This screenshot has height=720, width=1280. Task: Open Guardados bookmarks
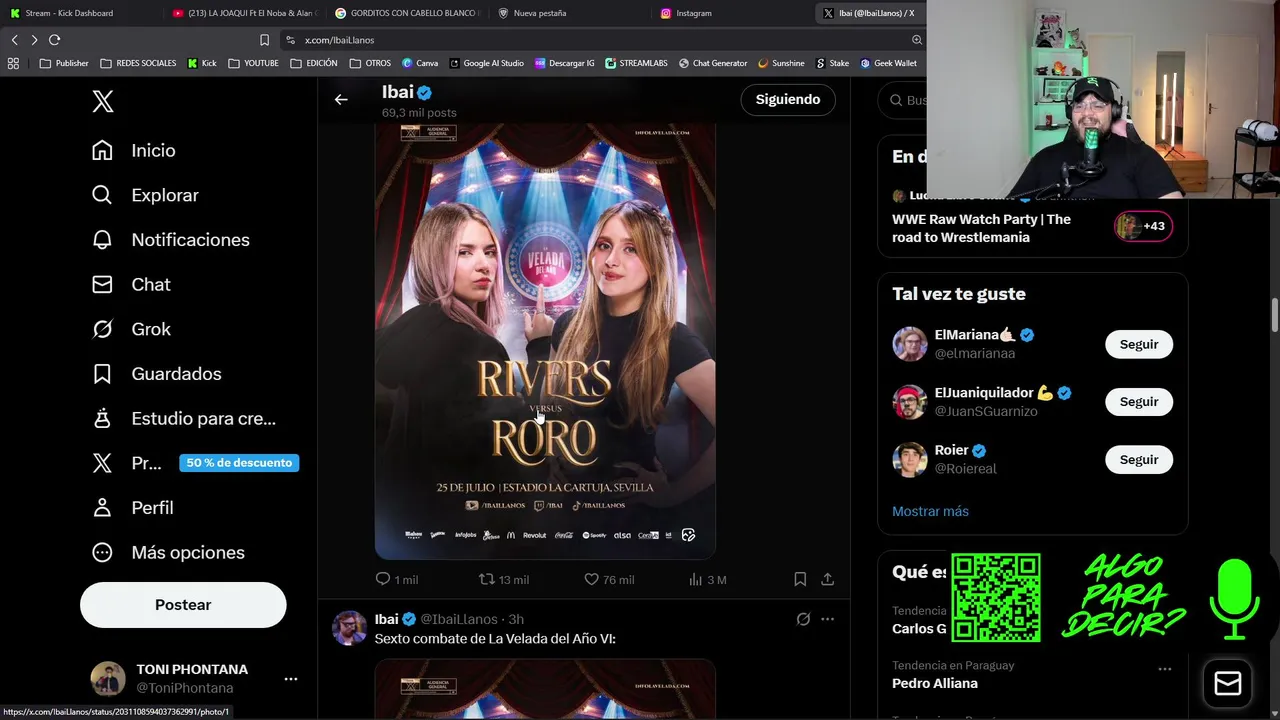[156, 374]
